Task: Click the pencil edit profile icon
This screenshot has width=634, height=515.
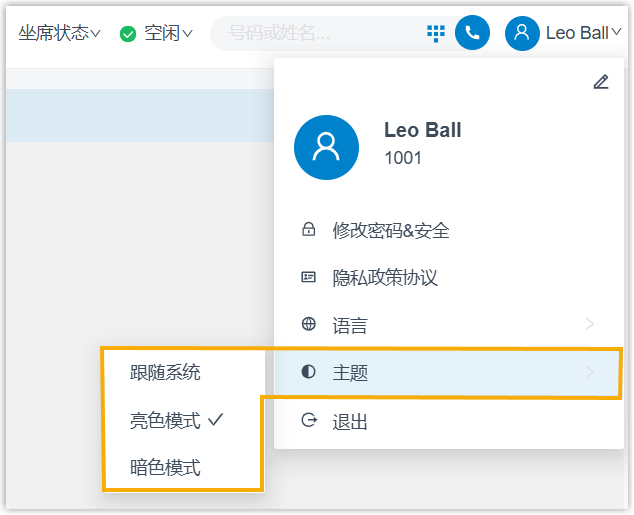Action: point(600,82)
